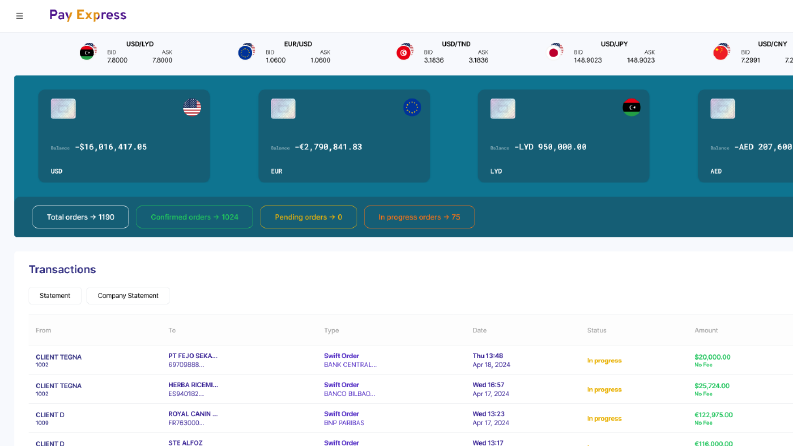Viewport: 793px width, 446px height.
Task: Click the €122,975.00 amount
Action: [x=713, y=415]
